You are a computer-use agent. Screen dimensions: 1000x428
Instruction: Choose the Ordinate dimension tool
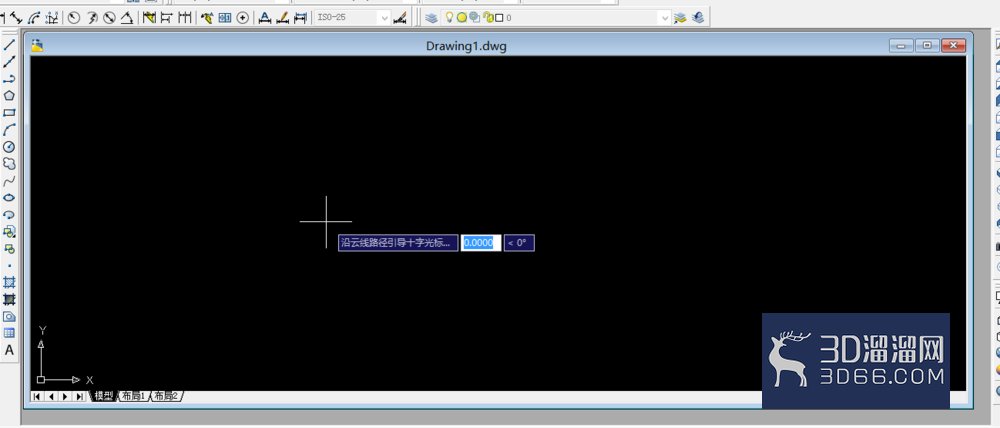tap(51, 18)
